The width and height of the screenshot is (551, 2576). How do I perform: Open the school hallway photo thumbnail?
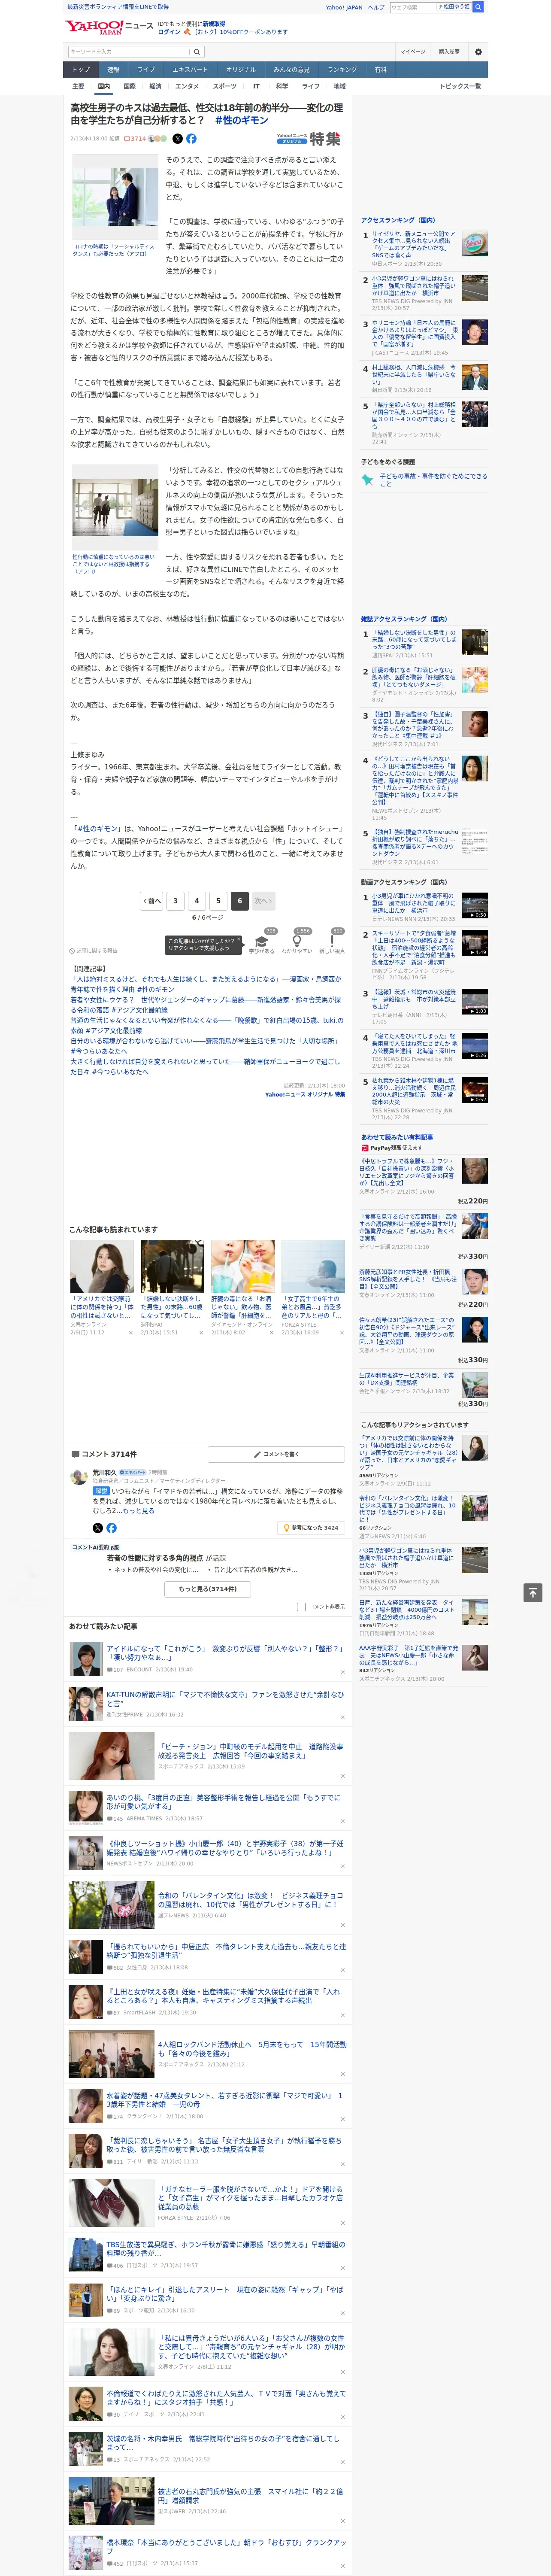click(115, 507)
